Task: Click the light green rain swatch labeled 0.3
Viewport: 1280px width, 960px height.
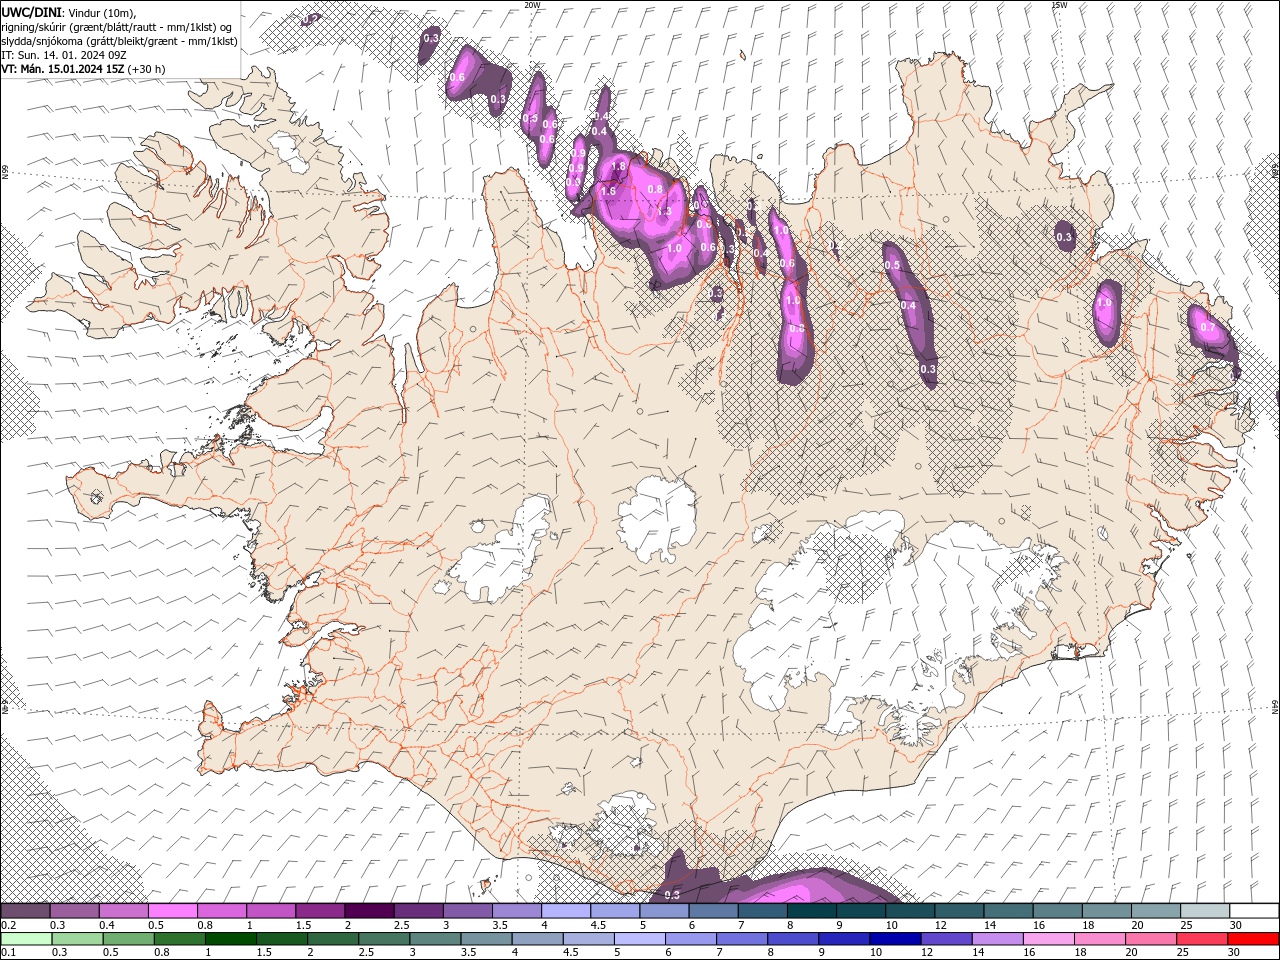Action: [77, 939]
